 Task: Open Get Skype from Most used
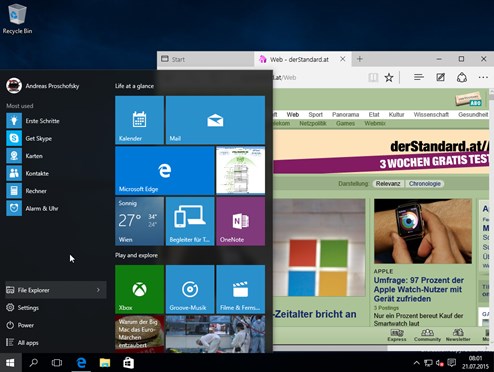[x=56, y=138]
